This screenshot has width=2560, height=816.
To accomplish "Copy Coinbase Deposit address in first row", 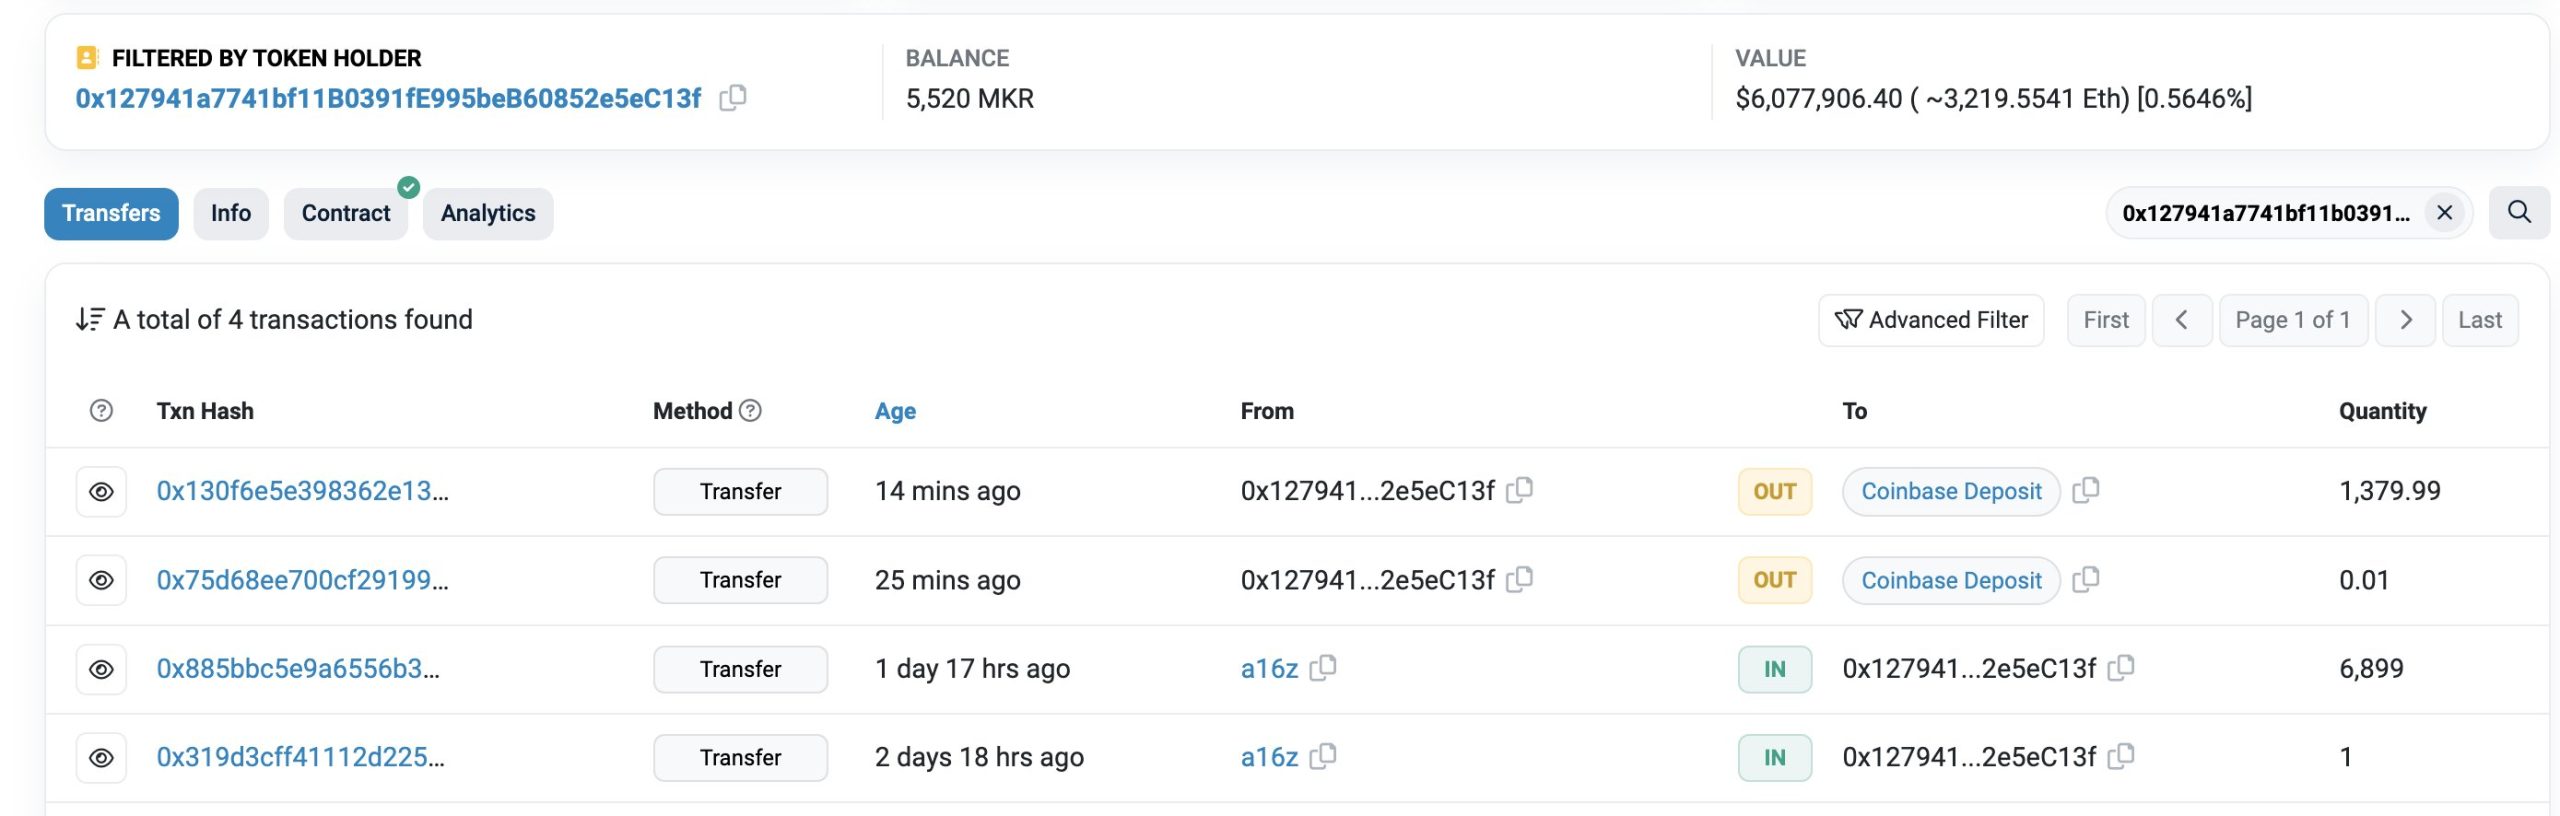I will [x=2086, y=490].
